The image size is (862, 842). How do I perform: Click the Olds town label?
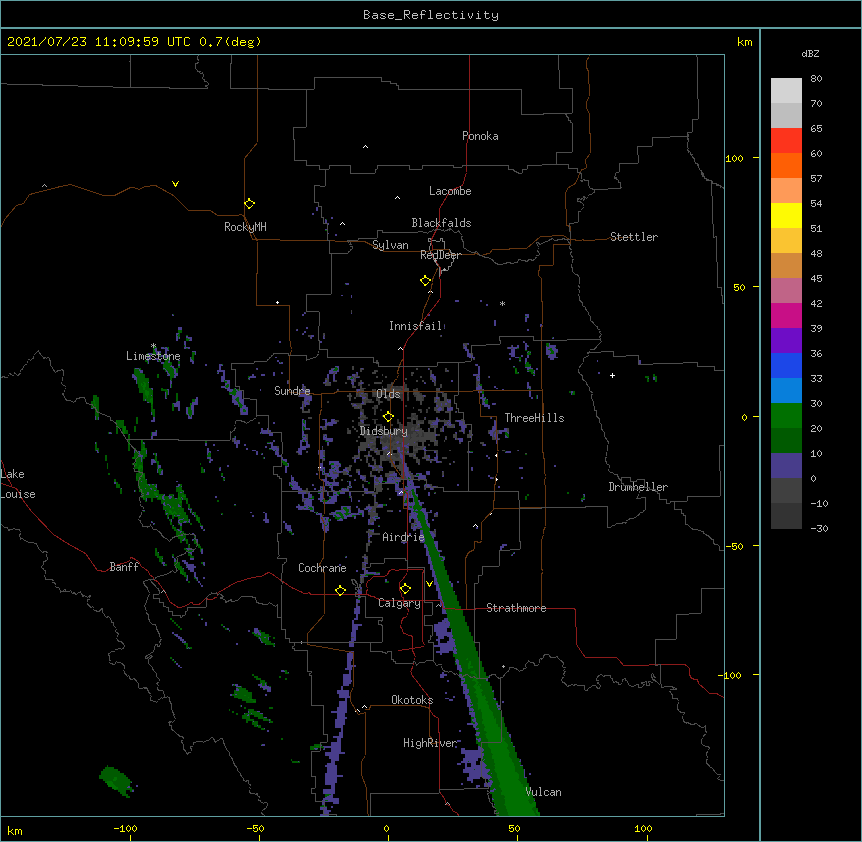tap(388, 394)
